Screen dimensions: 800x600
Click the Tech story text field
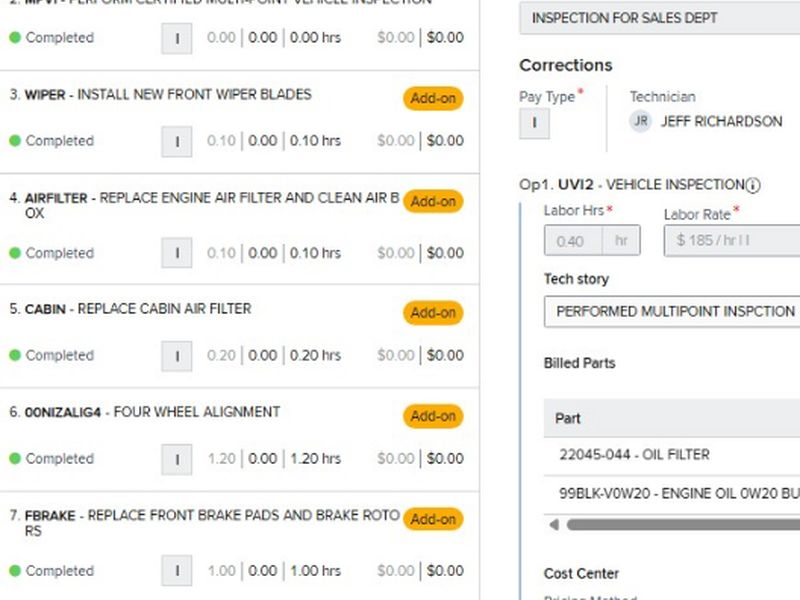[x=672, y=311]
